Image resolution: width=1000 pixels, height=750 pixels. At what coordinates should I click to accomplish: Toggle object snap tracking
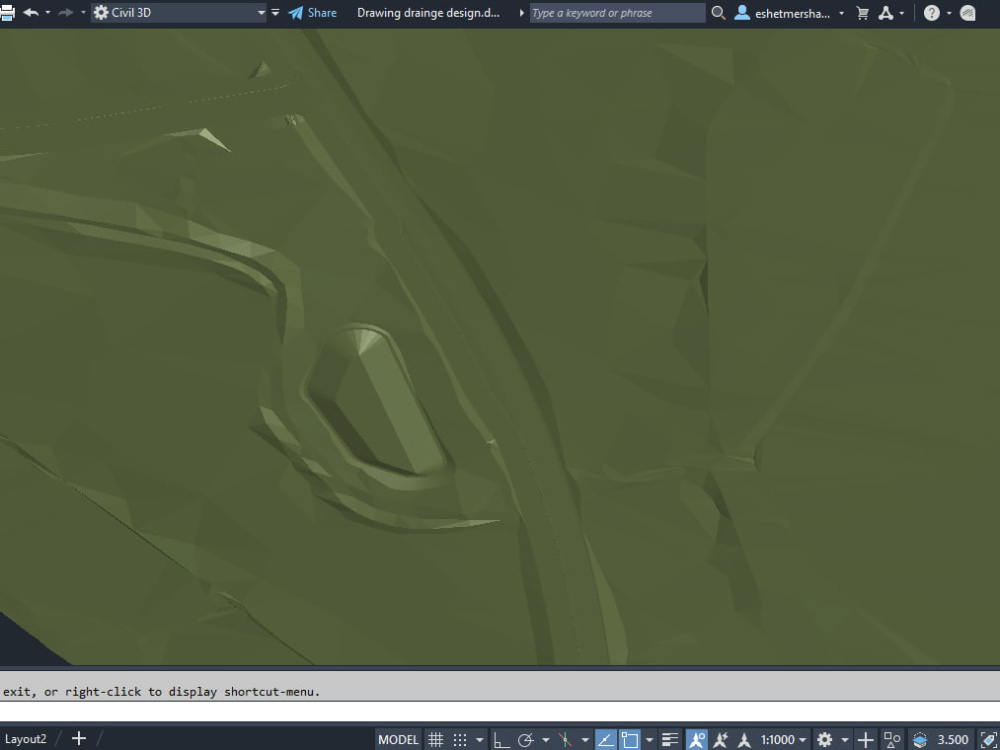tap(605, 740)
